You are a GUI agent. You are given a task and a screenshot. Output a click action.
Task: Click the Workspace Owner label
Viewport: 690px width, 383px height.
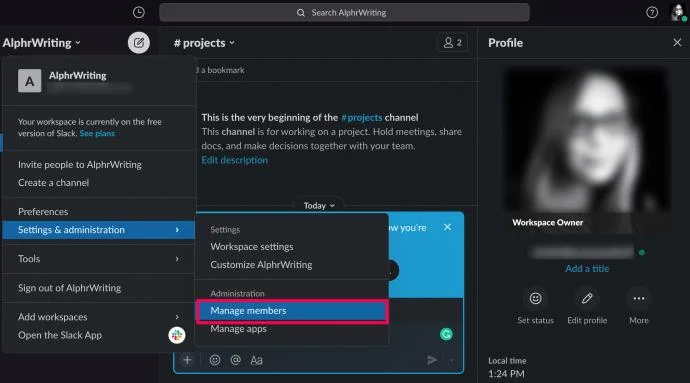point(547,222)
